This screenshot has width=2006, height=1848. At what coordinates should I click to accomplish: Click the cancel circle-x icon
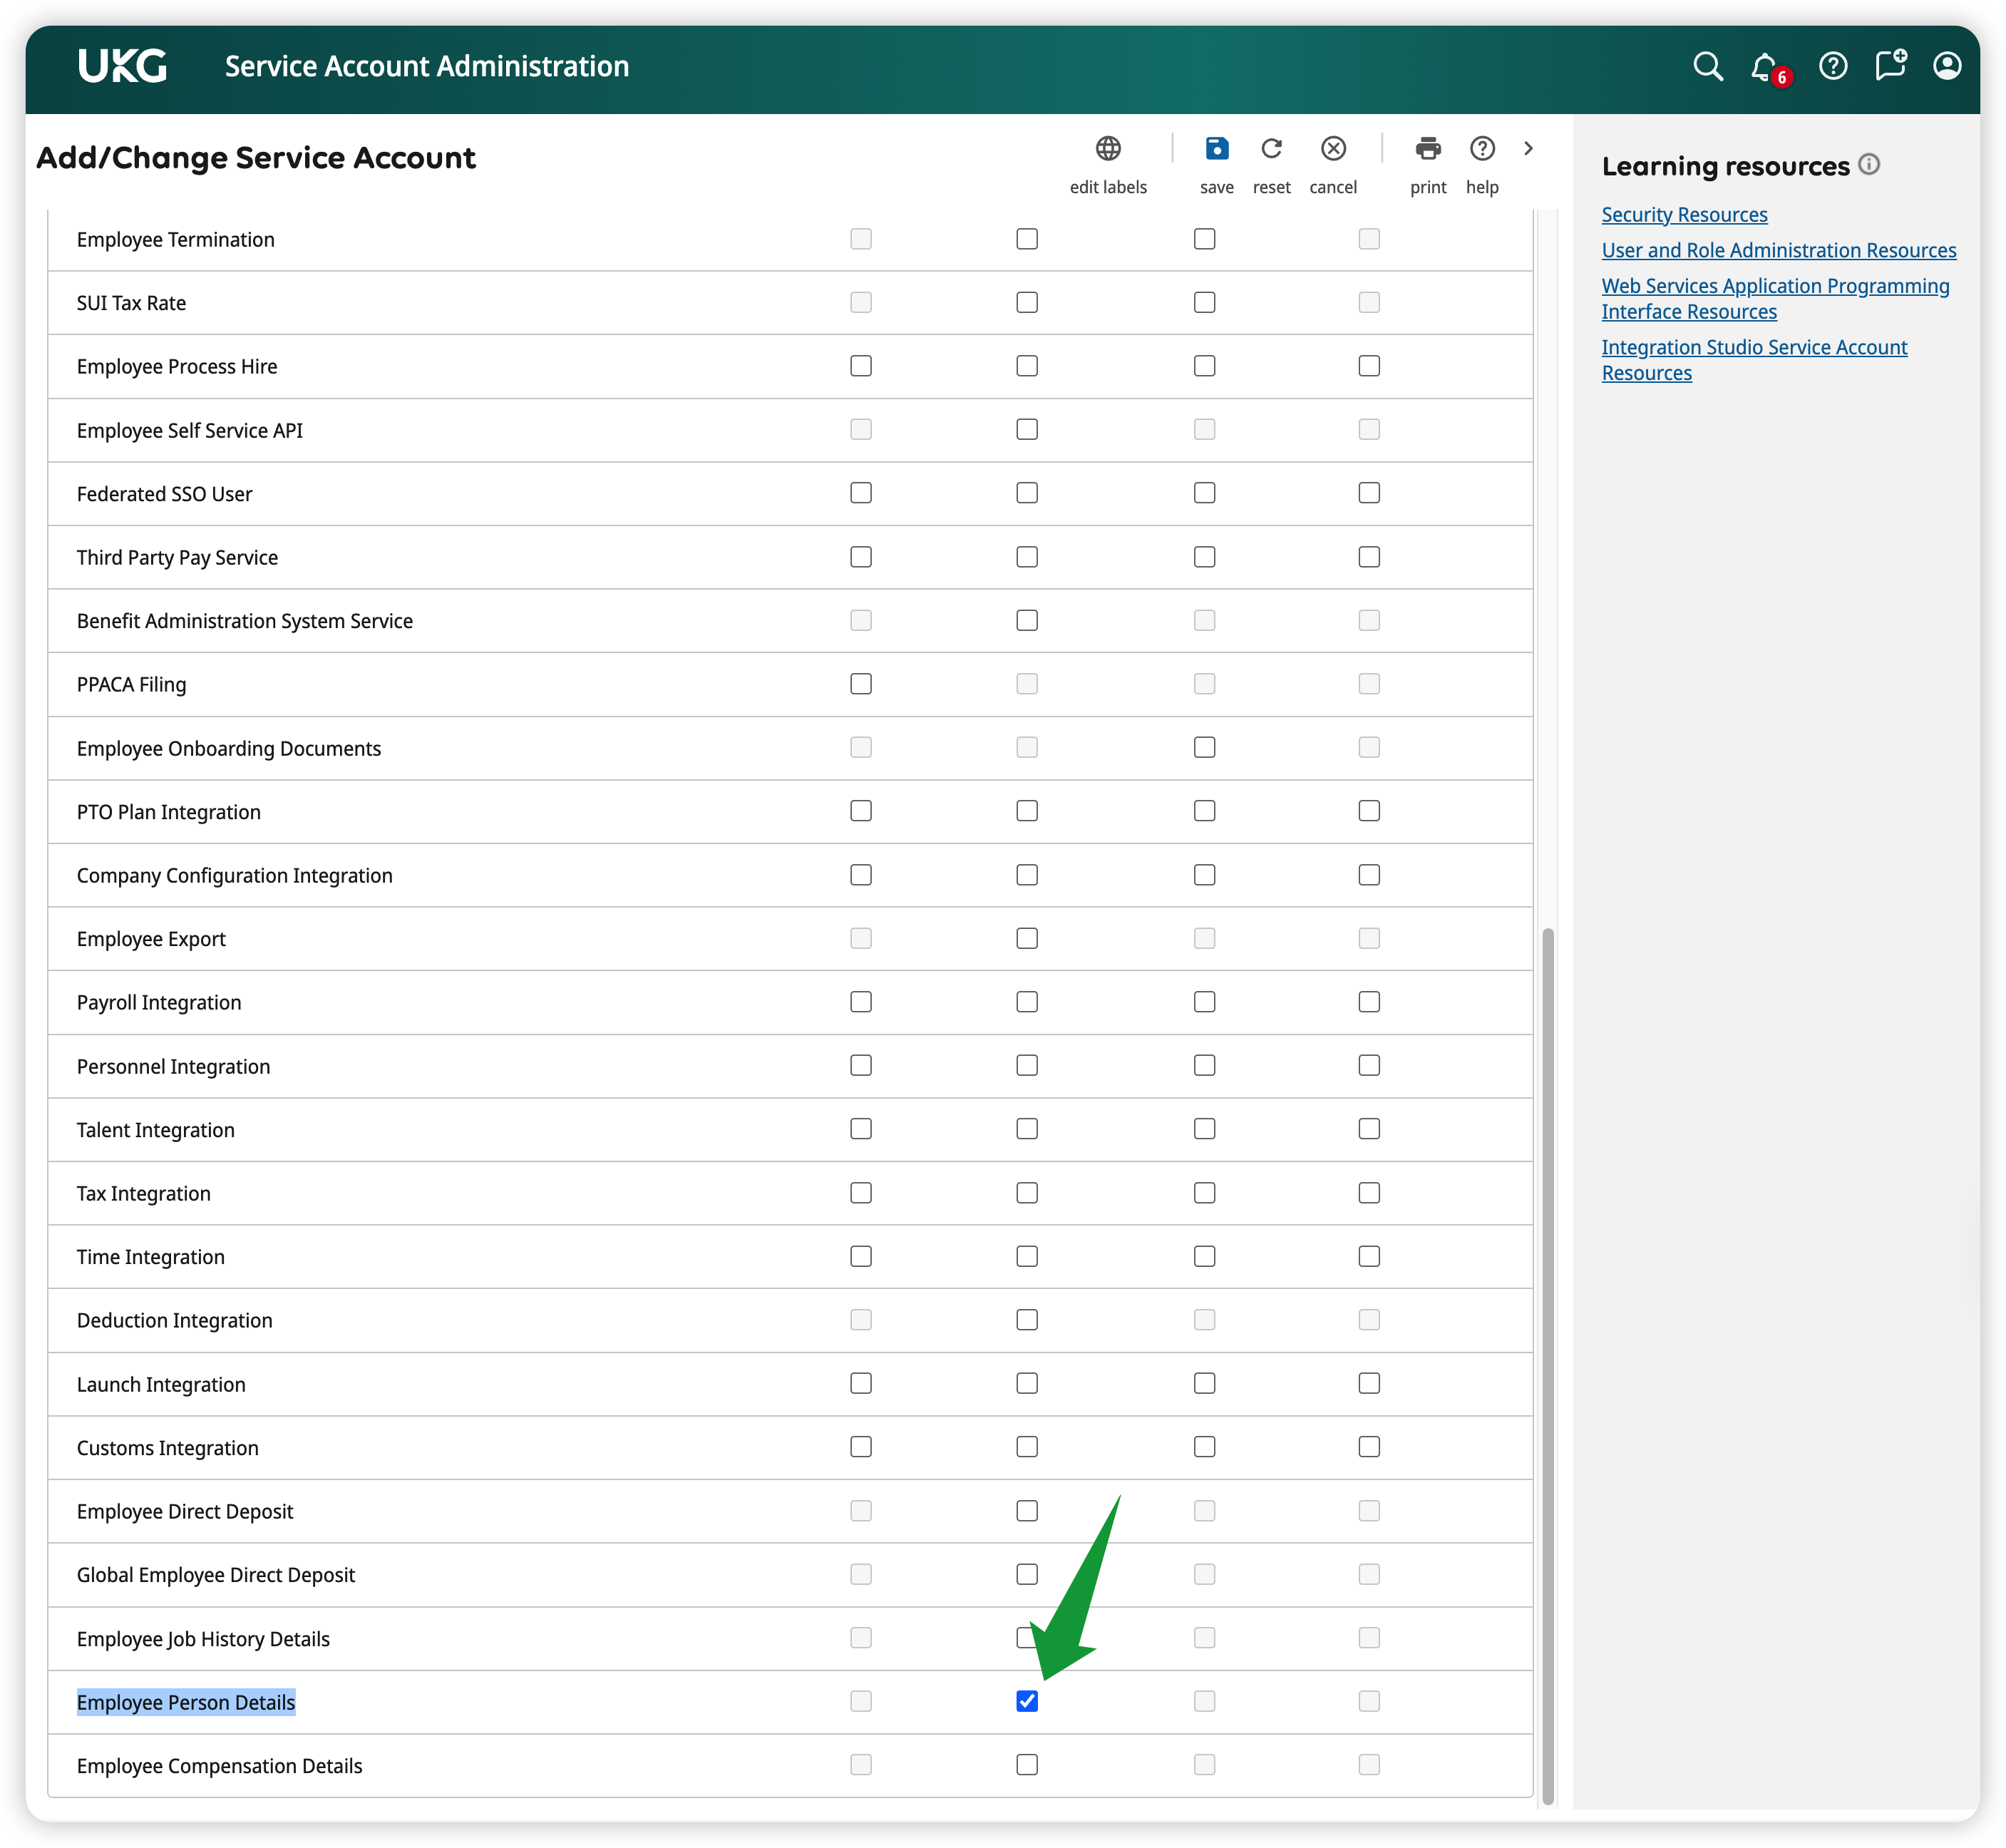click(x=1333, y=149)
